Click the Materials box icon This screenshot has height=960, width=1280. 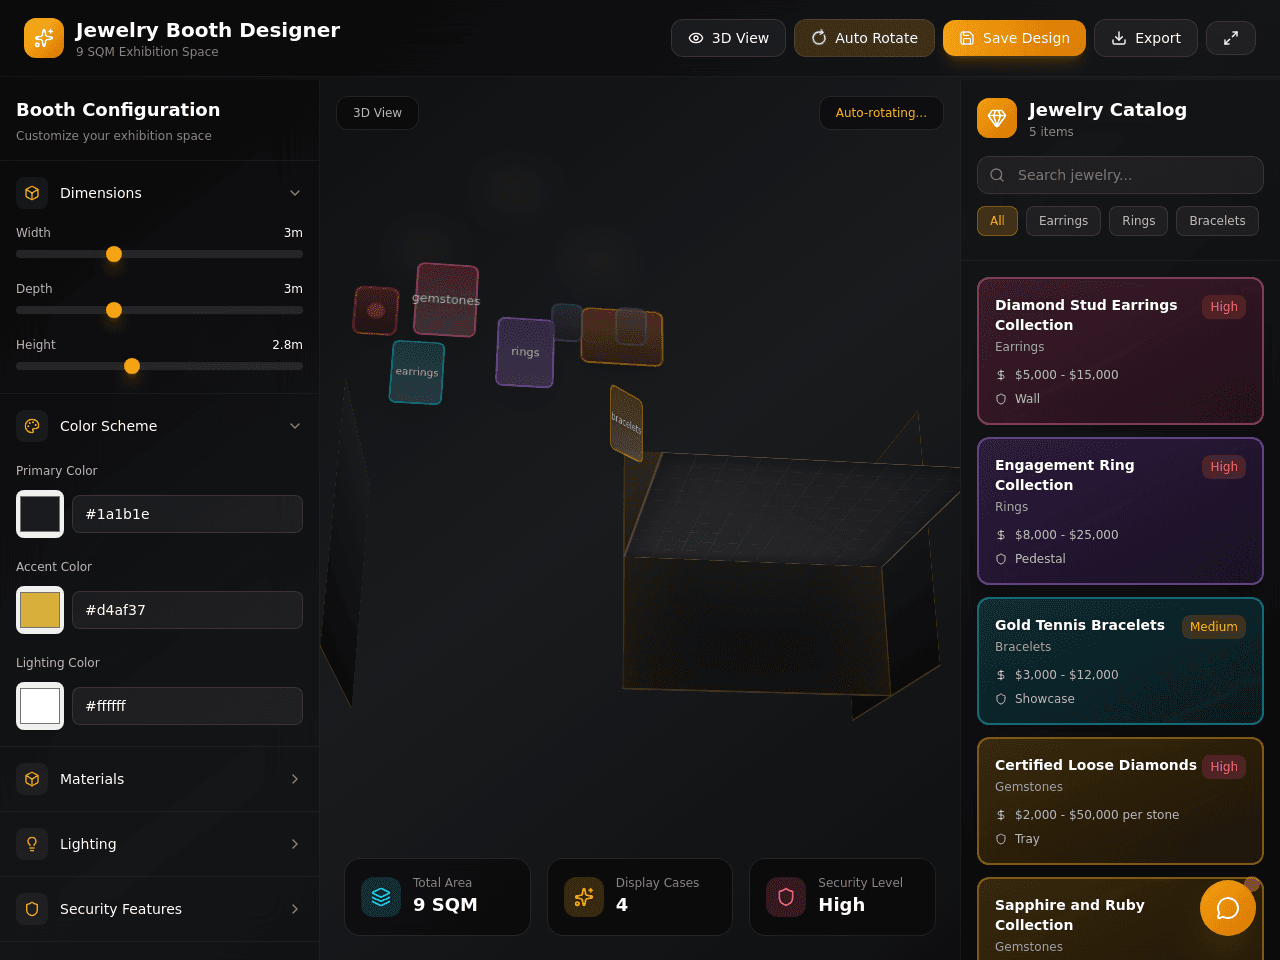(x=32, y=779)
